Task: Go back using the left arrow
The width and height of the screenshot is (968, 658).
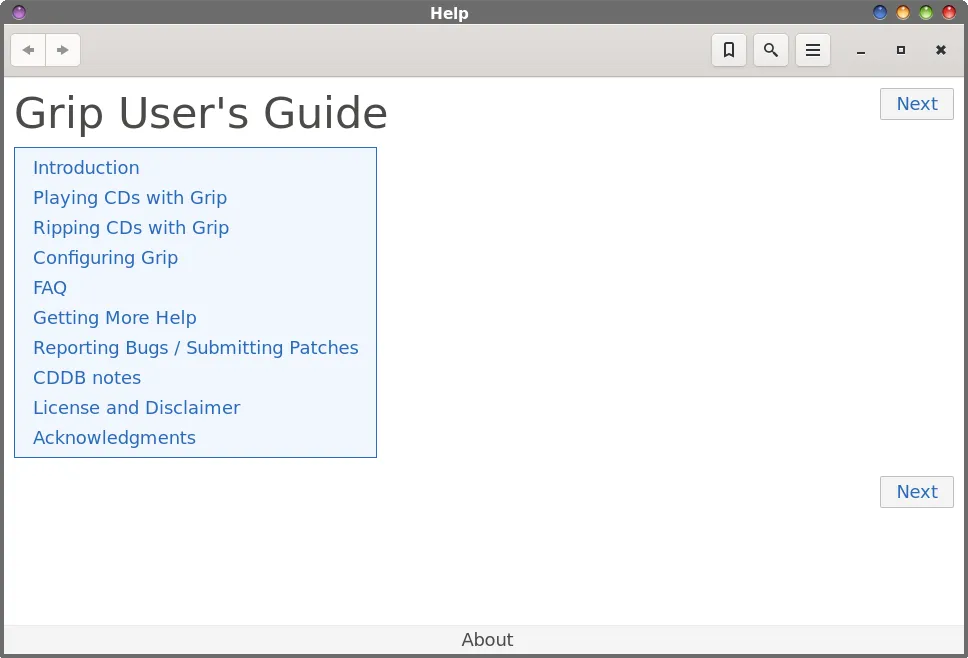Action: coord(28,50)
